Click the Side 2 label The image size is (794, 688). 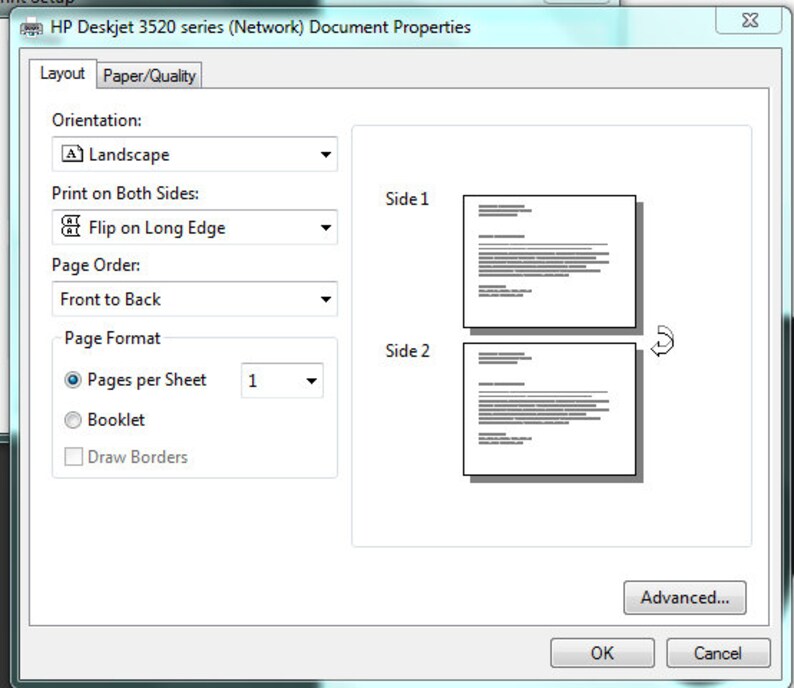407,350
